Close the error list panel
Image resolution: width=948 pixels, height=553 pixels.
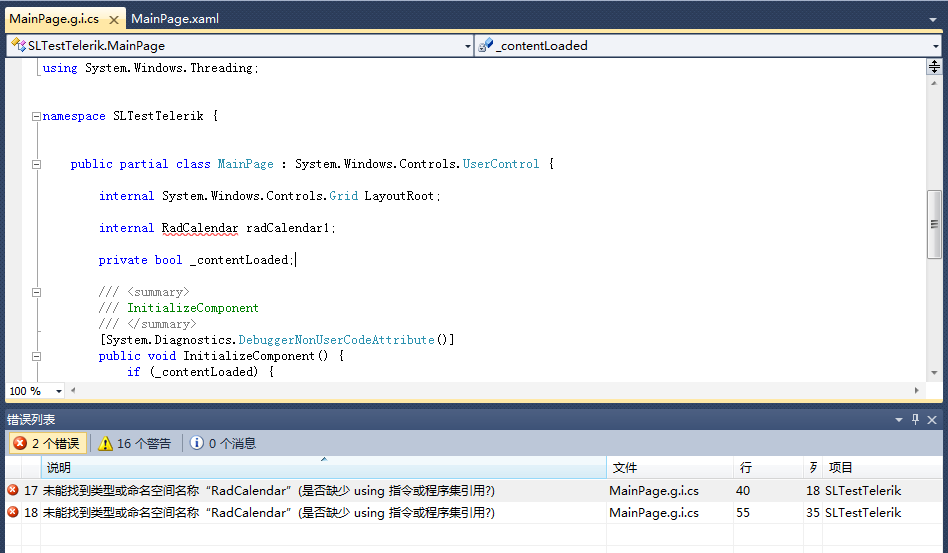(932, 419)
